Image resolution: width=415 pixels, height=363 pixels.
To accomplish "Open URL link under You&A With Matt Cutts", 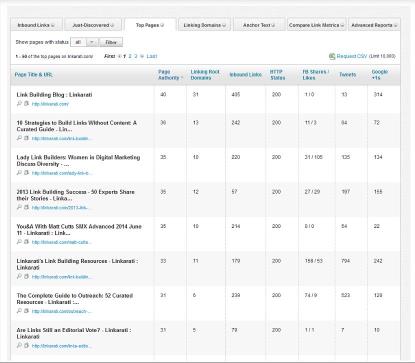I will (x=61, y=242).
